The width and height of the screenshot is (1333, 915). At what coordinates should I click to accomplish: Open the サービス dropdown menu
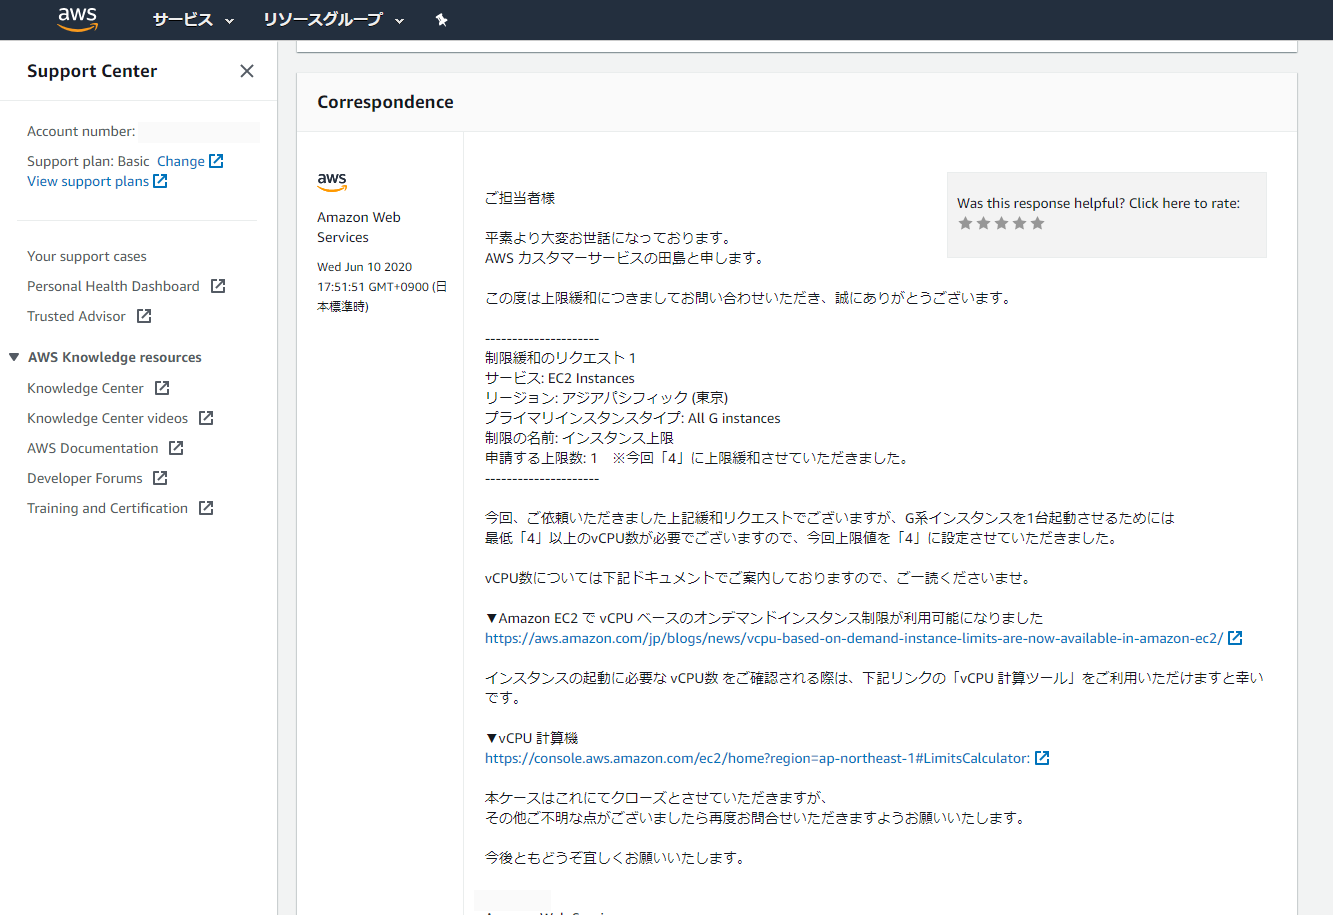click(193, 20)
